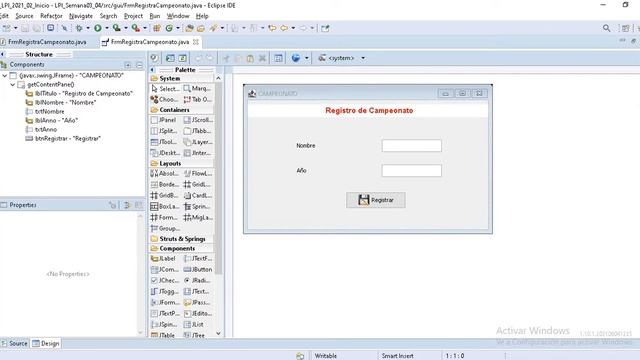Choose the JTabbedPane container in palette
The image size is (640, 360).
pos(198,131)
